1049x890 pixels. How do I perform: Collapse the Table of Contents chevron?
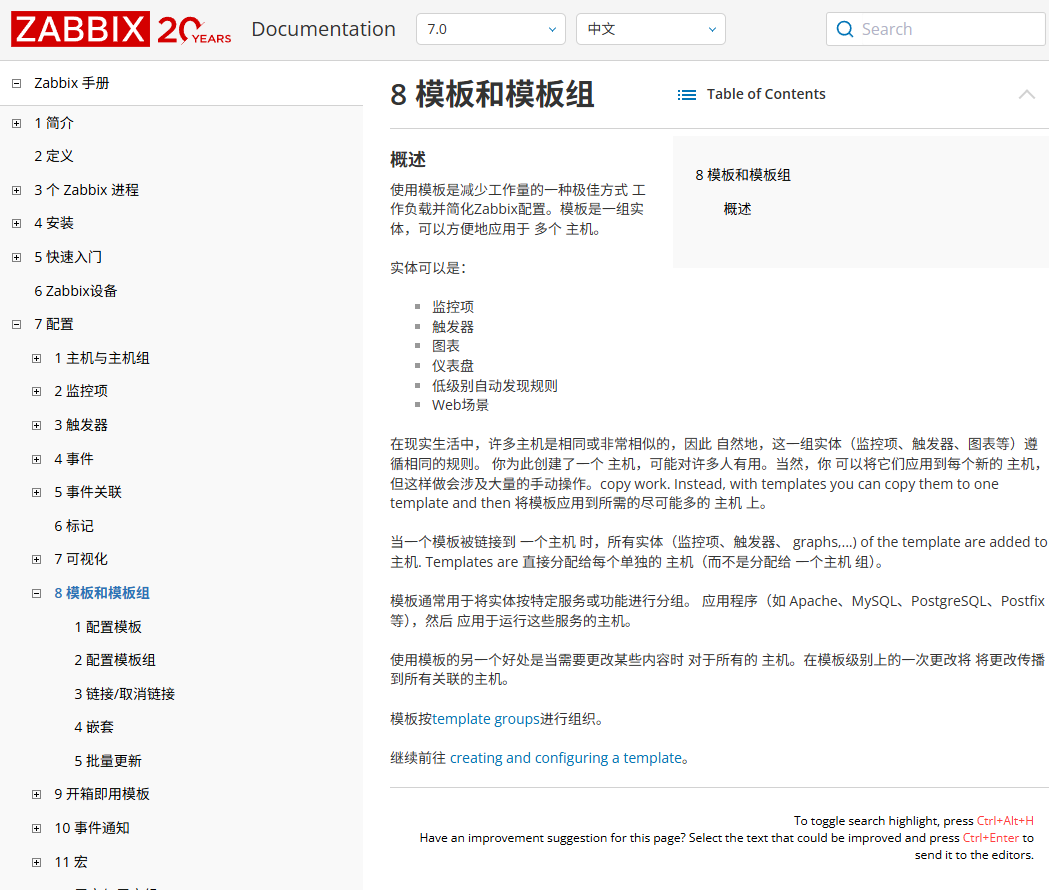point(1026,95)
